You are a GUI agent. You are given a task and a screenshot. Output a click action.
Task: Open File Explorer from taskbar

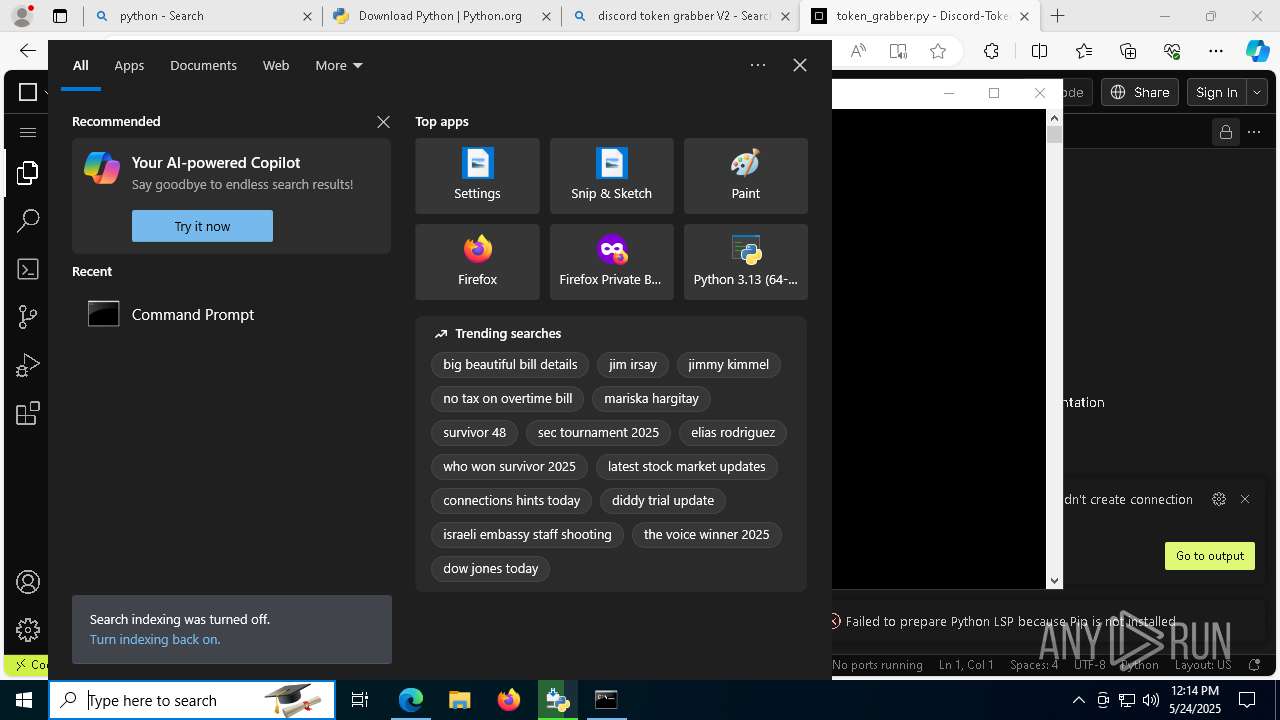459,700
